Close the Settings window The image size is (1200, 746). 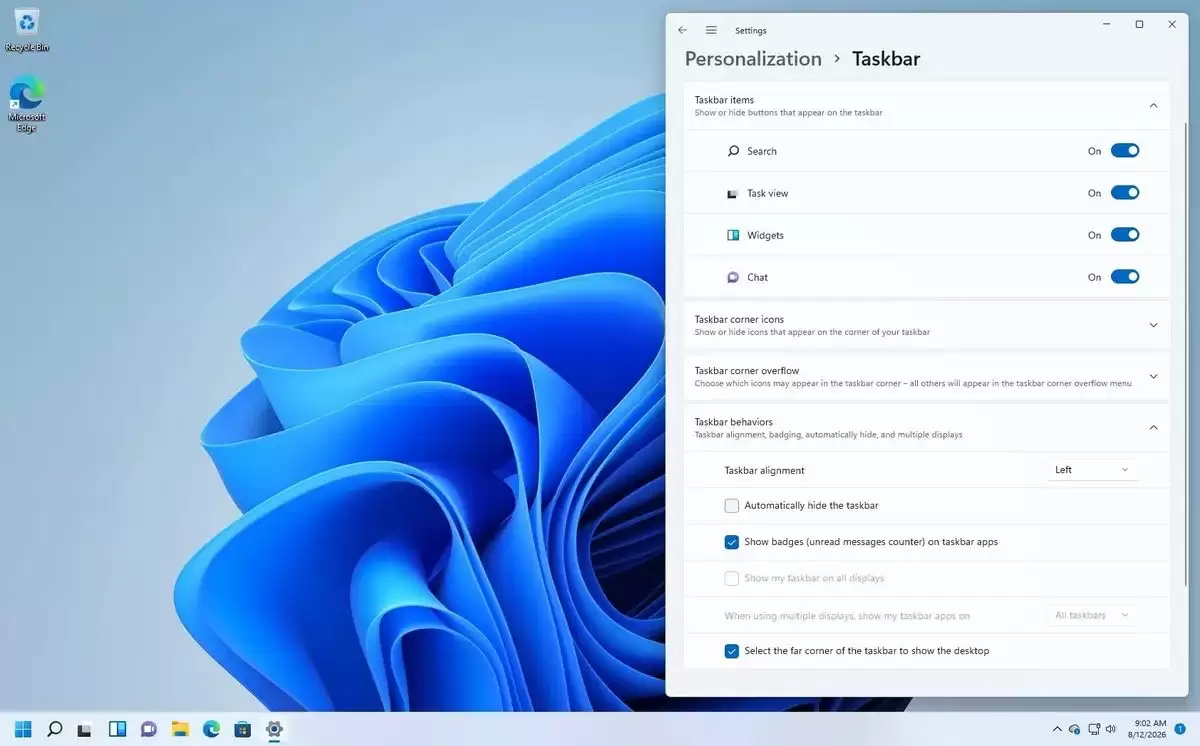point(1172,24)
